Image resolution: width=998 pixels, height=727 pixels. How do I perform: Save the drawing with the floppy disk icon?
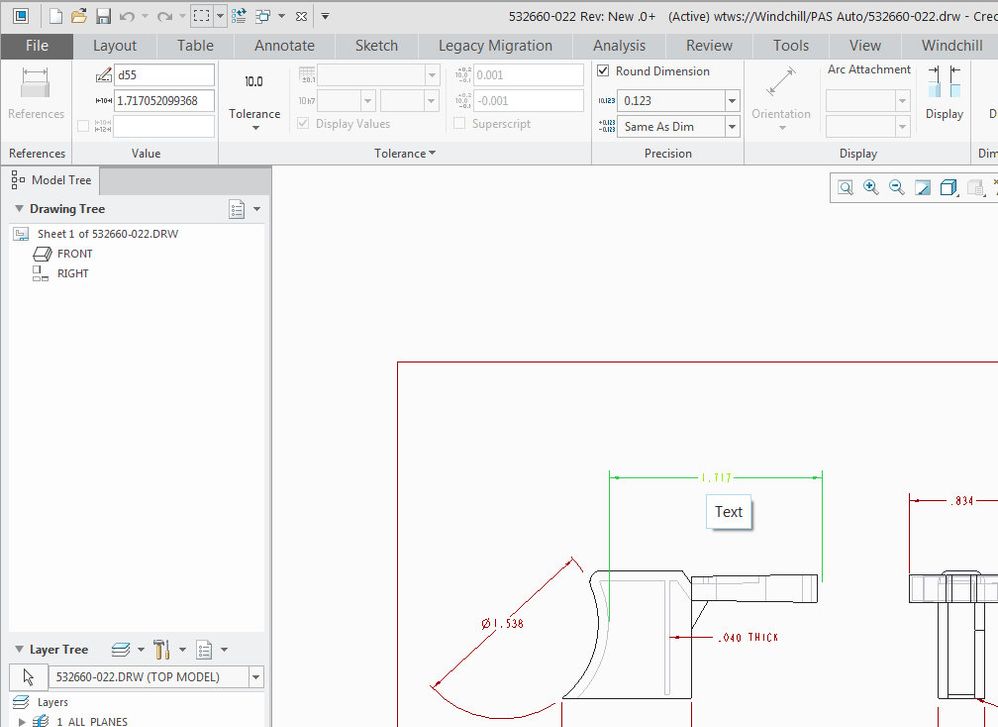click(103, 16)
